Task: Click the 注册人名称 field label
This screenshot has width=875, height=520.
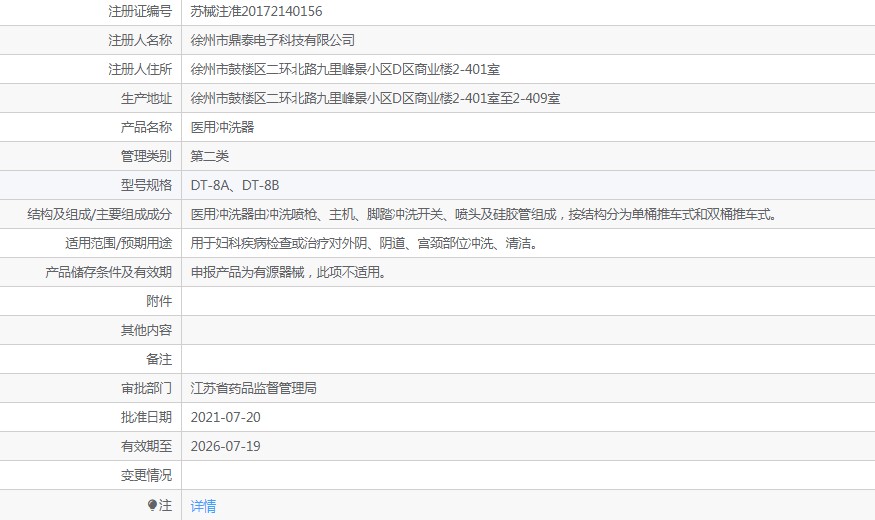Action: (x=140, y=40)
